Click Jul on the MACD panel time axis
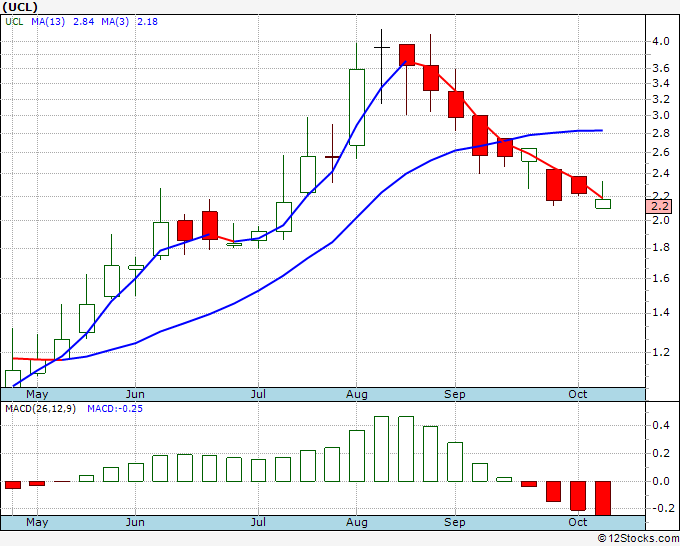The image size is (680, 546). (258, 522)
